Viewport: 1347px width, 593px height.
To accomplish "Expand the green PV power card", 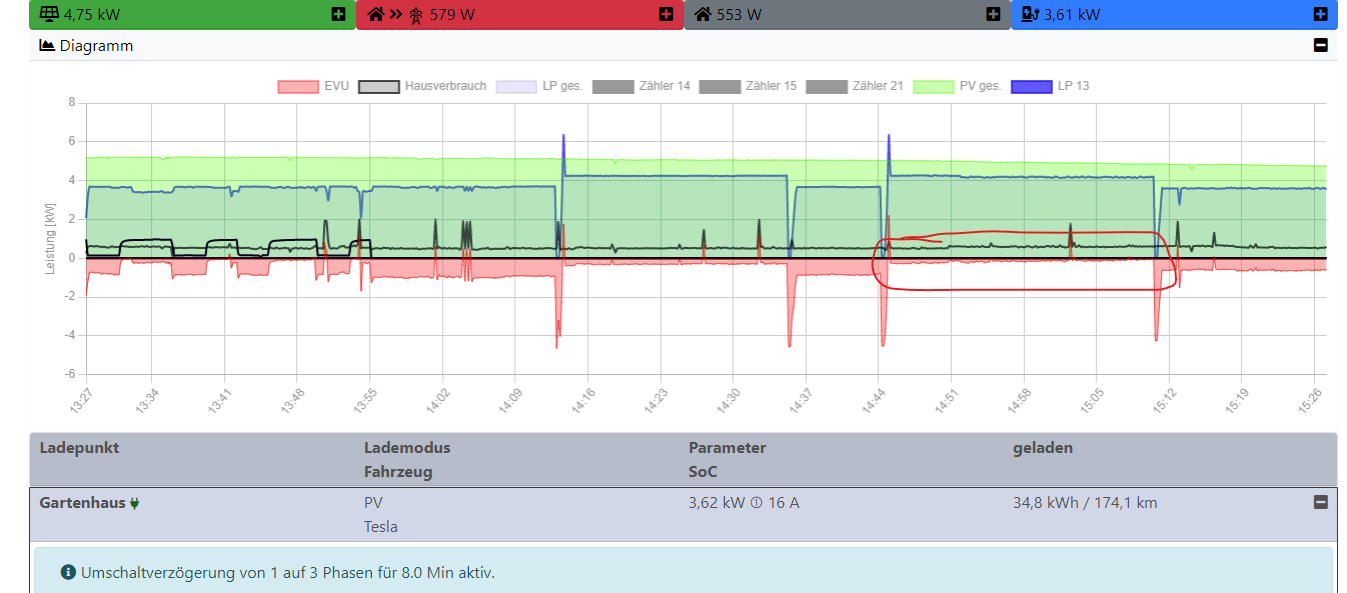I will click(338, 14).
